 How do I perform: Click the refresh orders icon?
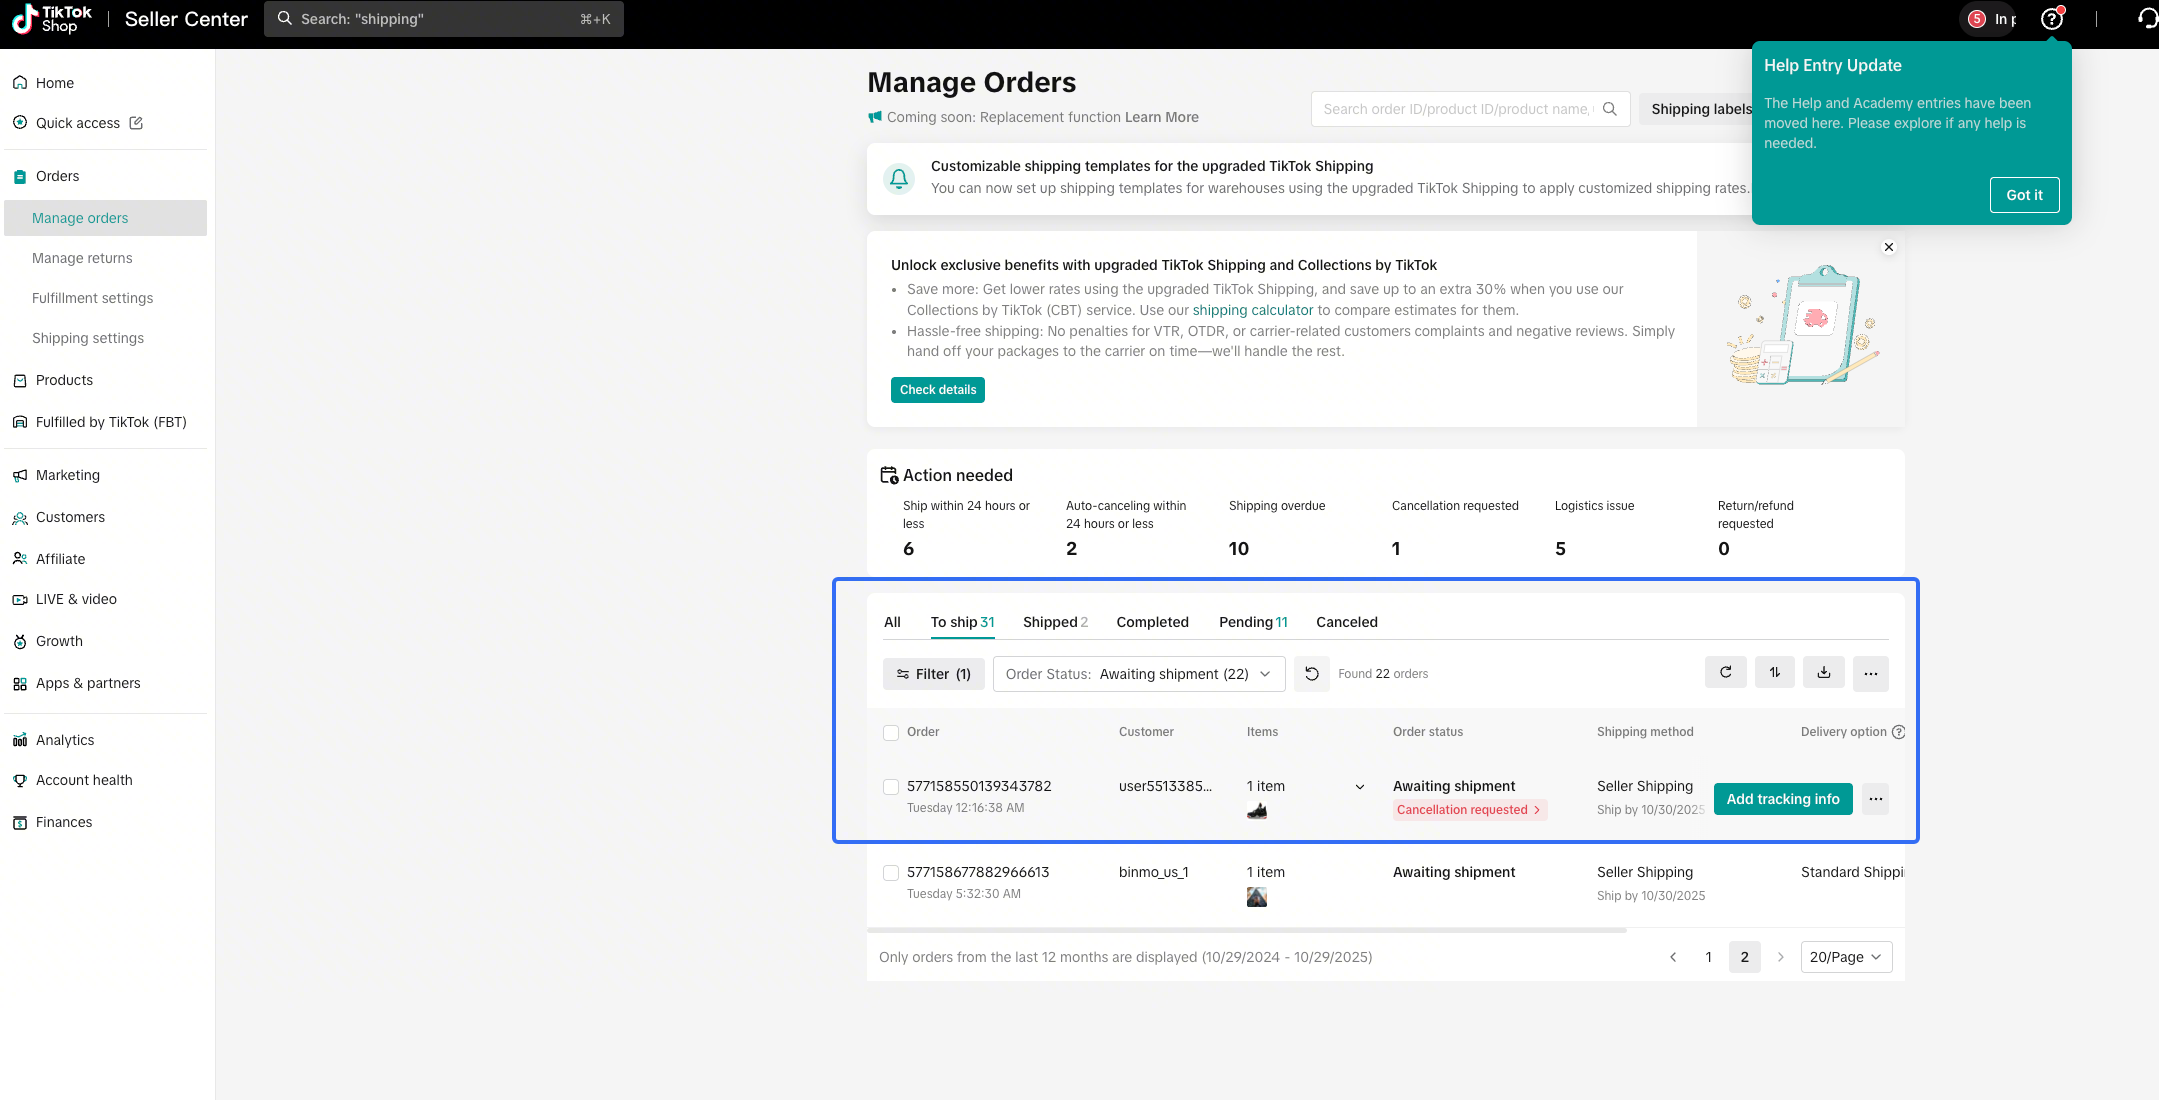(1725, 673)
